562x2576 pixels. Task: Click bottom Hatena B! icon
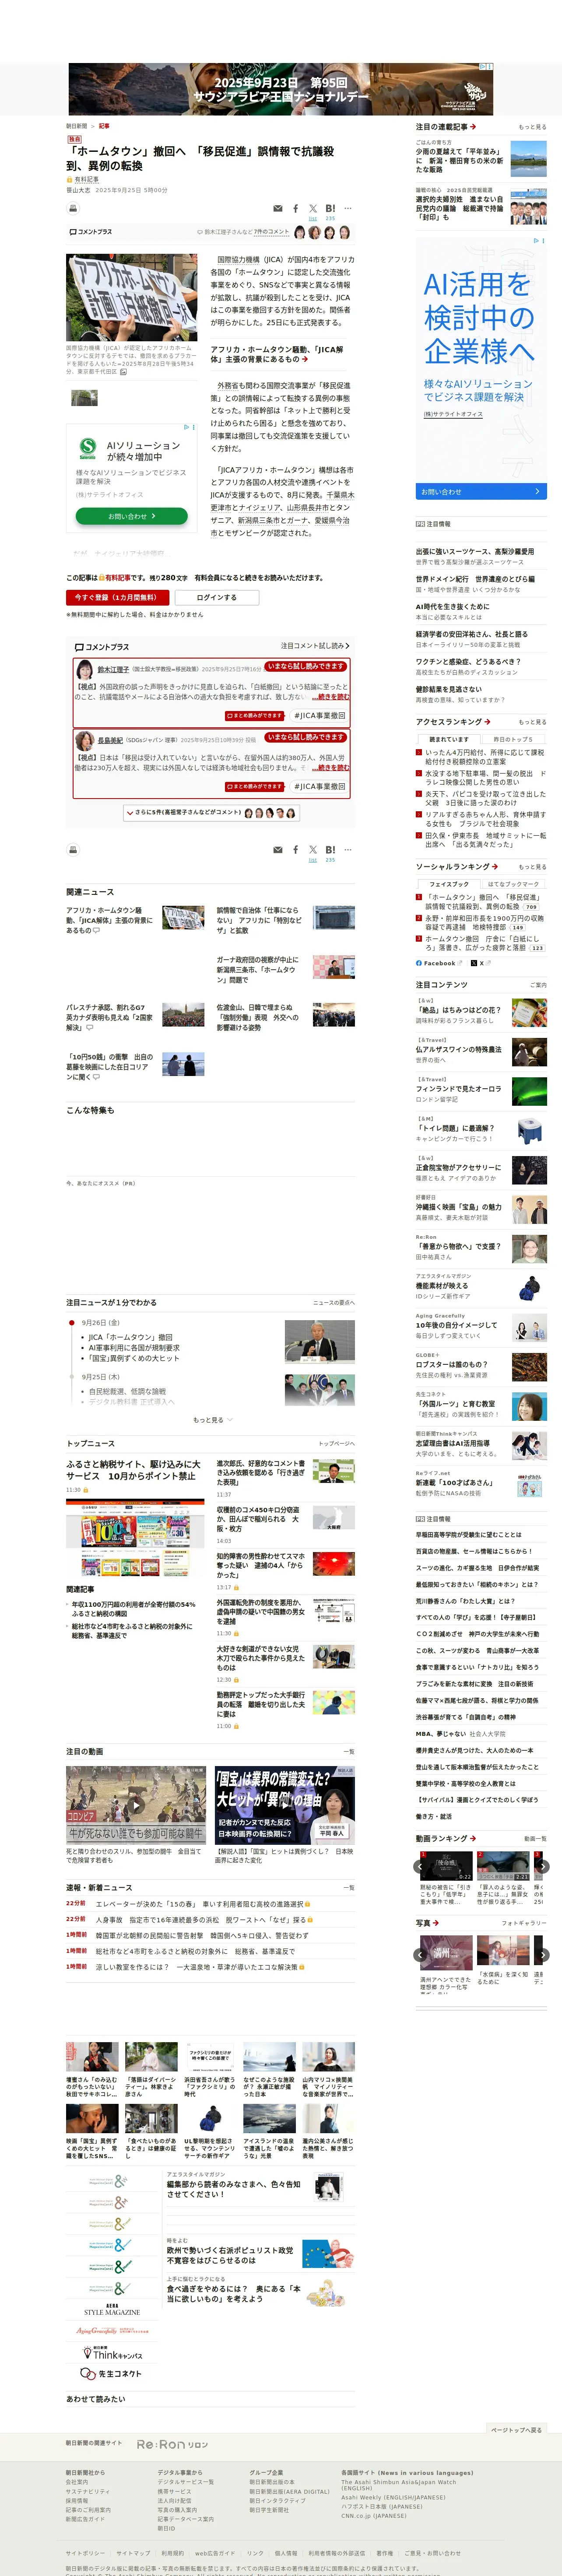click(x=330, y=850)
